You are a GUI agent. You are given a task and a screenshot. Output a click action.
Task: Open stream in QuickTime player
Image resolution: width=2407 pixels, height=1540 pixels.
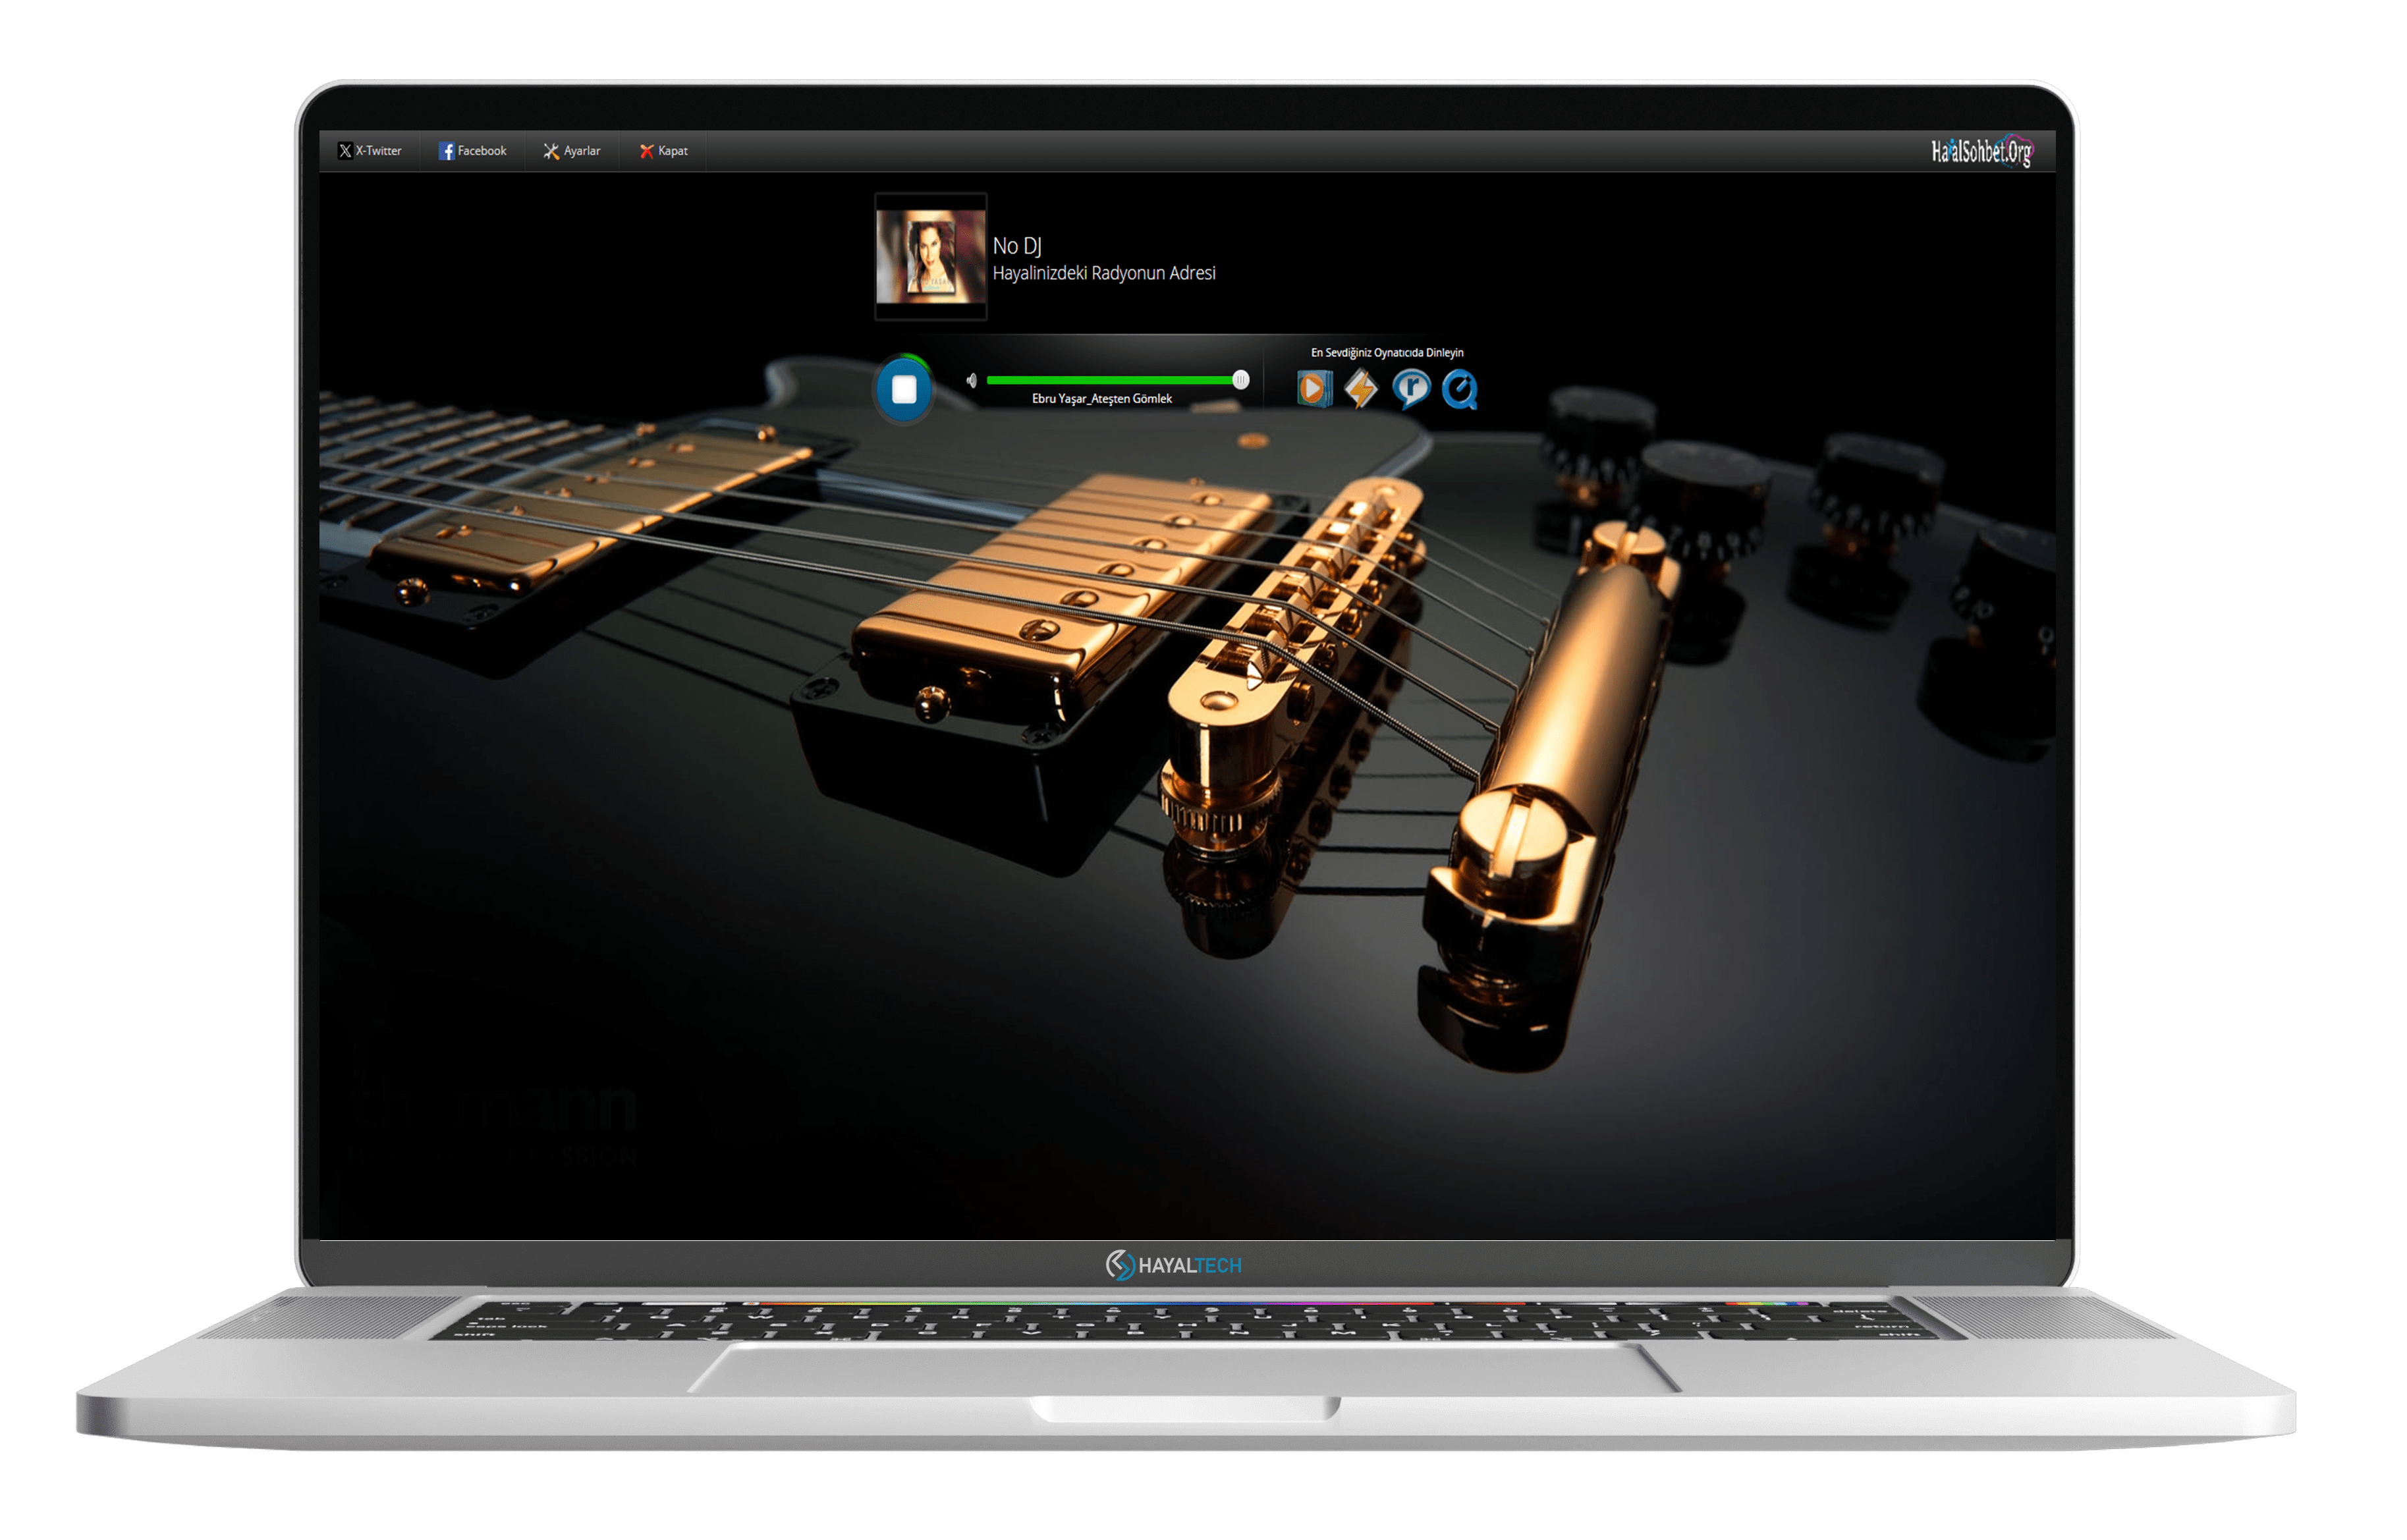coord(1459,389)
